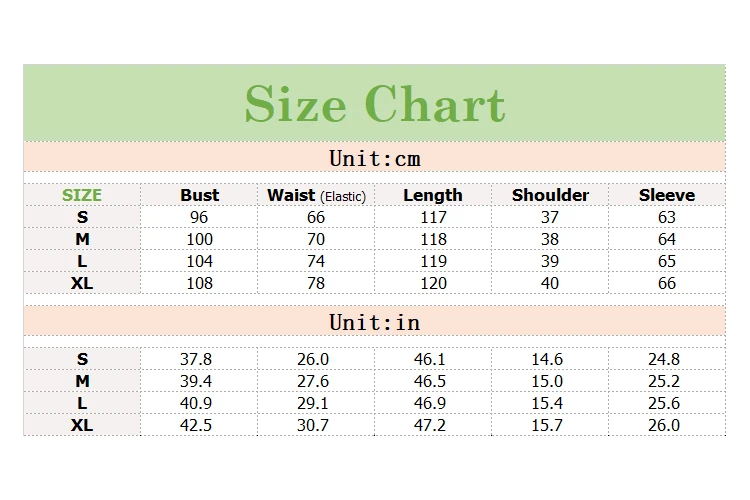
Task: Click the inch Sleeve value 25.2
Action: [x=664, y=381]
